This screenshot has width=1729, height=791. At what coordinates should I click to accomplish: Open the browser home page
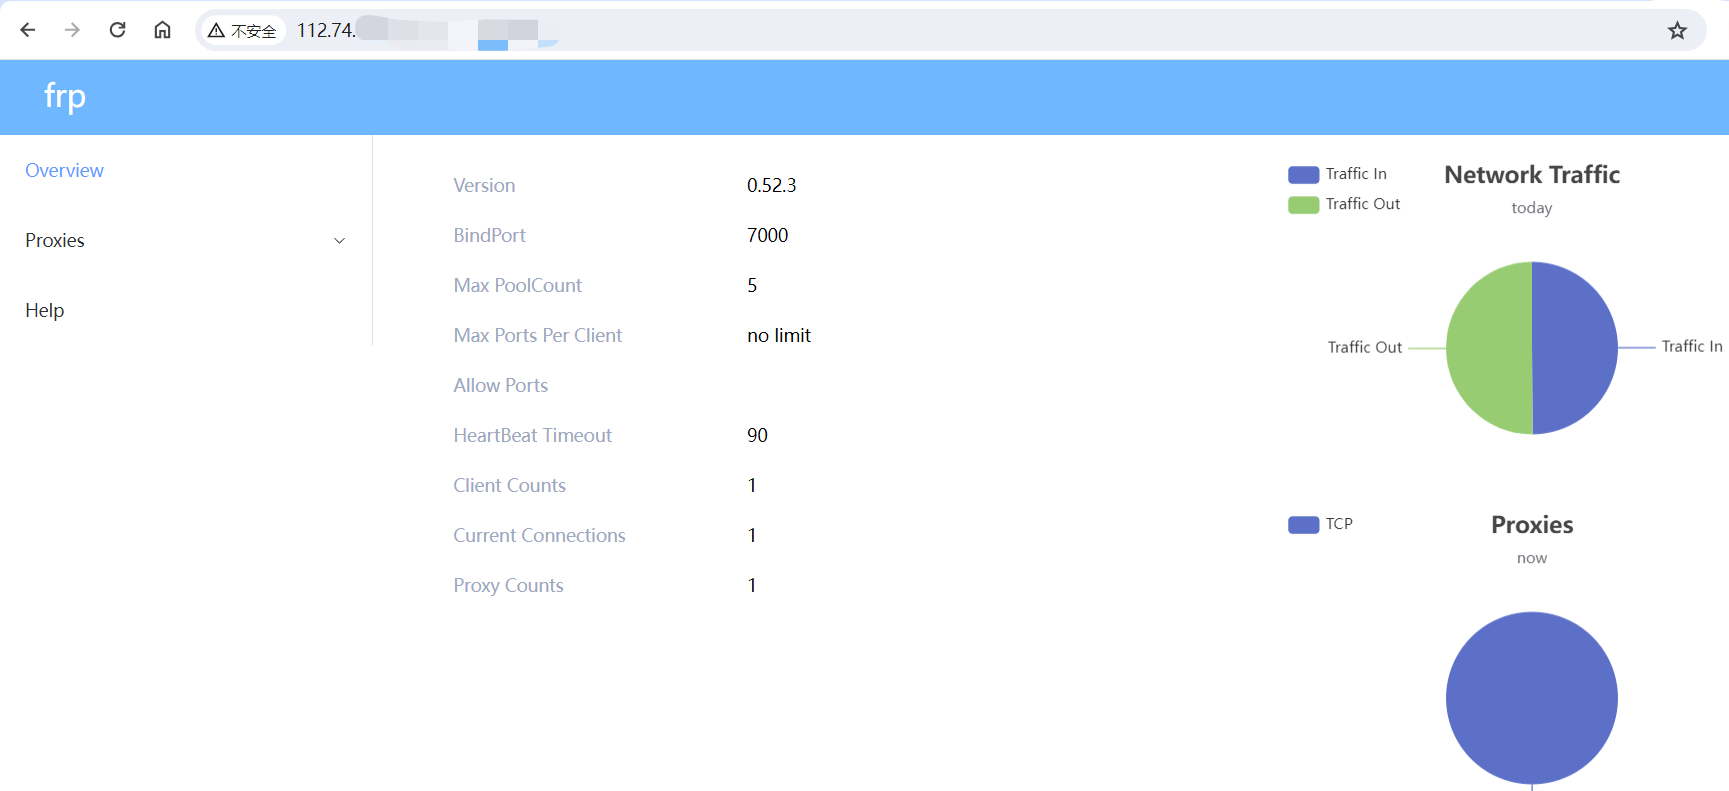point(162,30)
